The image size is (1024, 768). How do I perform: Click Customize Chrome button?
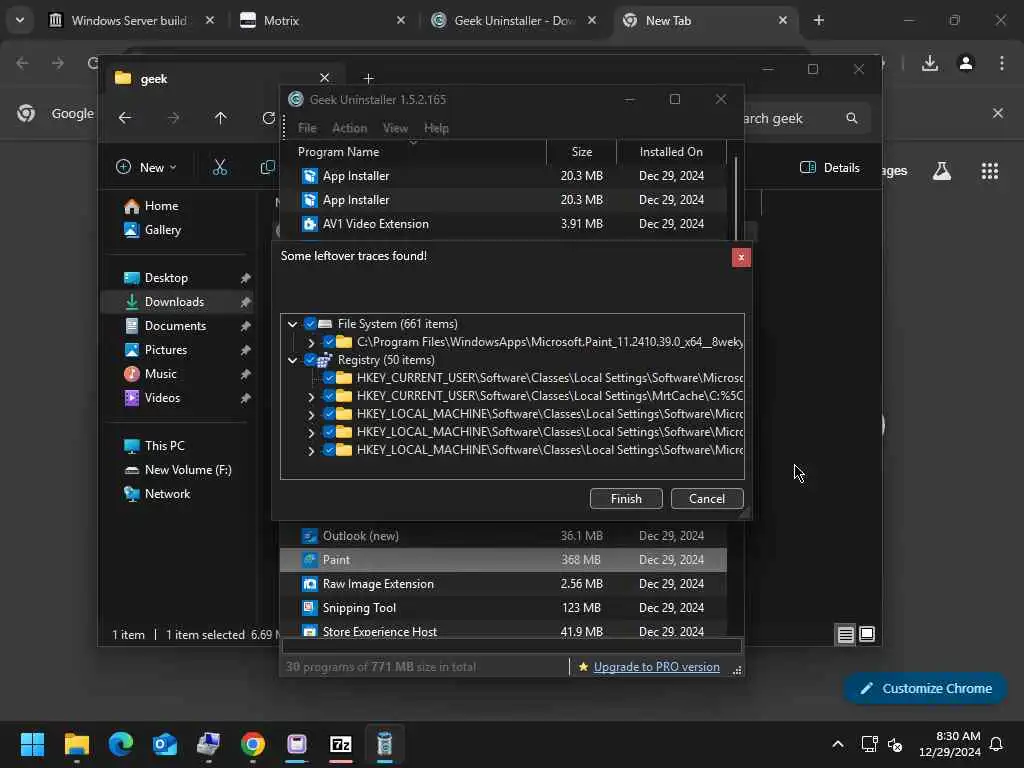point(925,688)
